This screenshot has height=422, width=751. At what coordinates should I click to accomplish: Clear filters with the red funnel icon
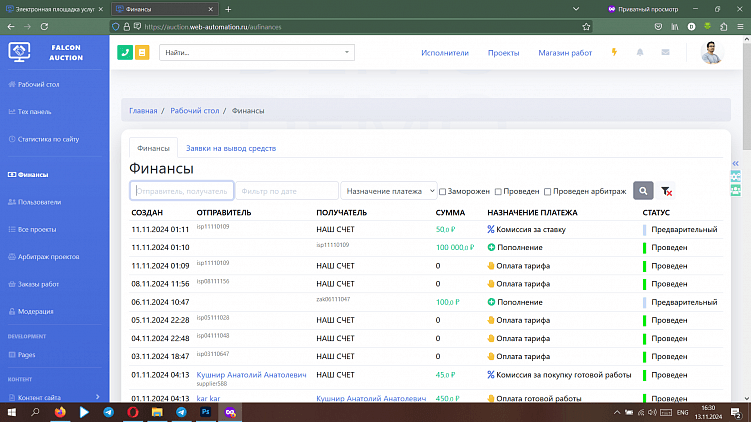pos(667,191)
